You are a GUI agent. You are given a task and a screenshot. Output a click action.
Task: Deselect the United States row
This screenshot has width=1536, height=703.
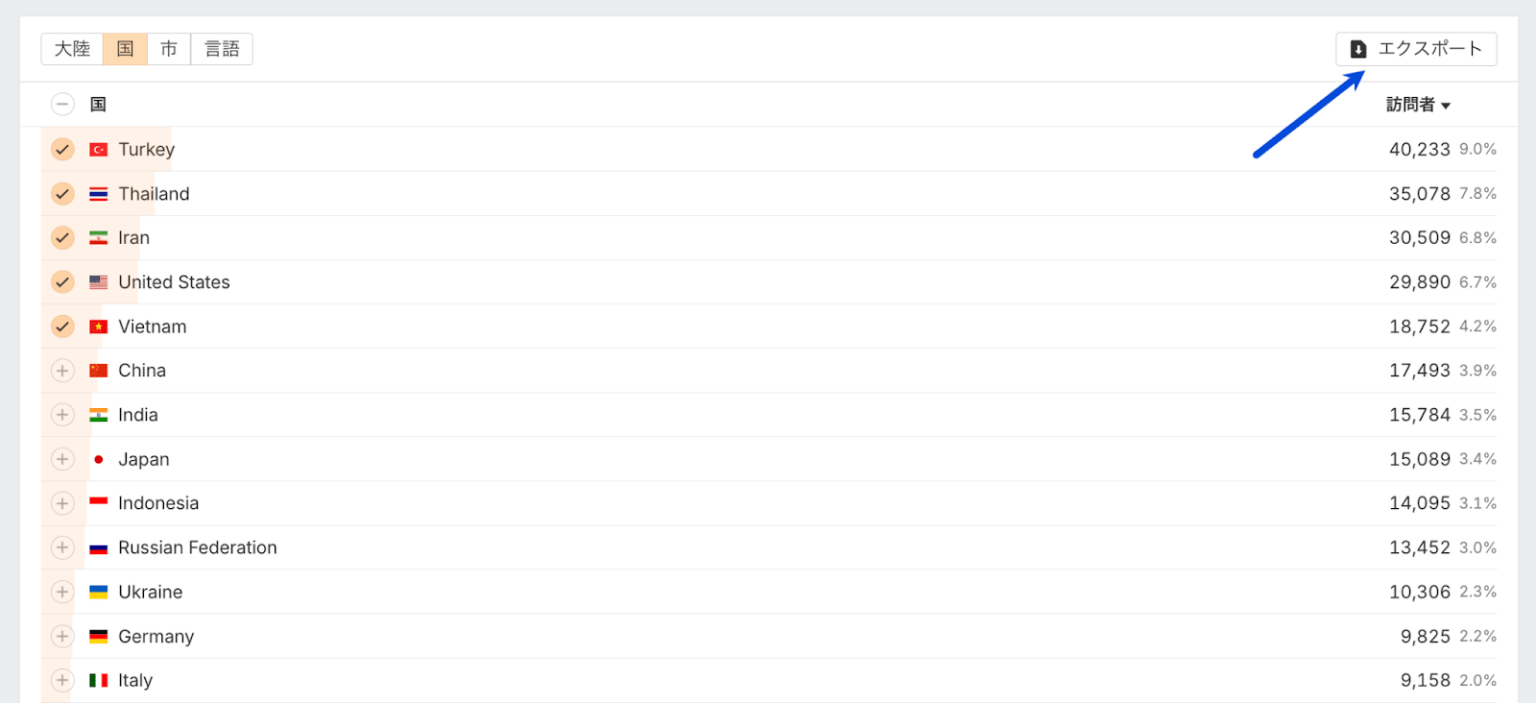pyautogui.click(x=63, y=282)
